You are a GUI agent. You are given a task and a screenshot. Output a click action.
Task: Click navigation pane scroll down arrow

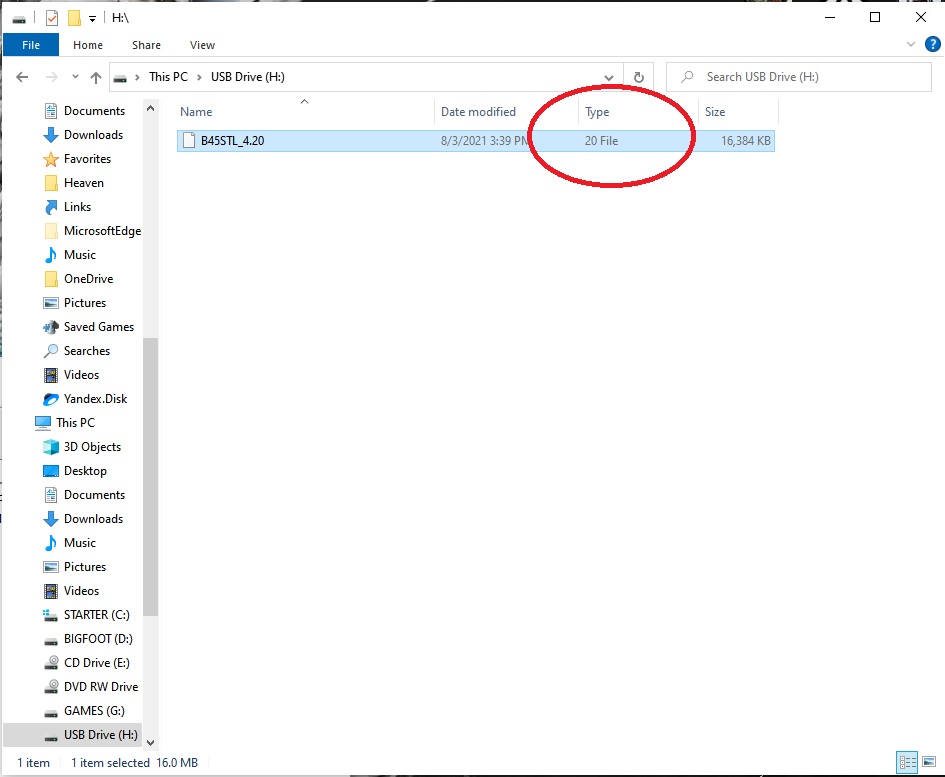pyautogui.click(x=151, y=743)
